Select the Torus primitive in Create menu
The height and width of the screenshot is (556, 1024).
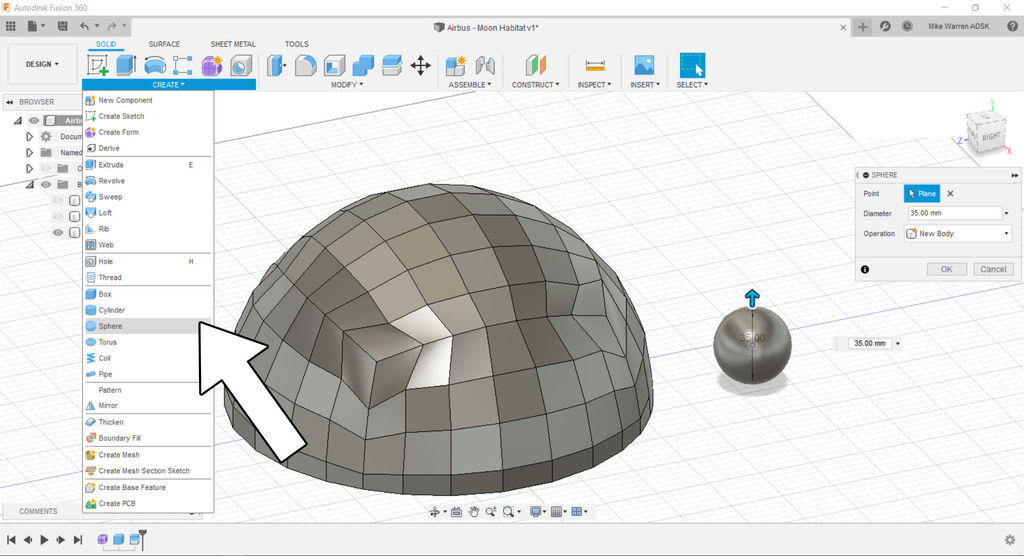coord(107,342)
